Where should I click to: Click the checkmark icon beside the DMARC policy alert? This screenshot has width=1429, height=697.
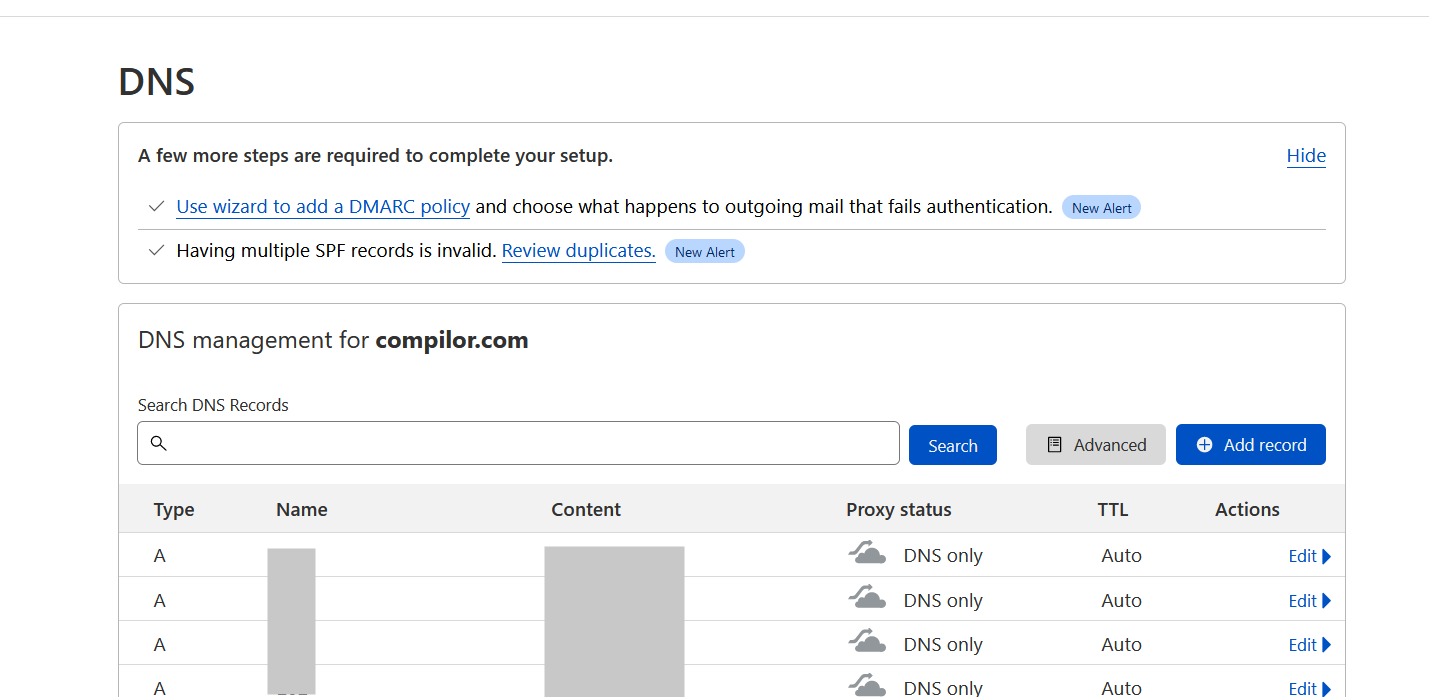pos(156,207)
